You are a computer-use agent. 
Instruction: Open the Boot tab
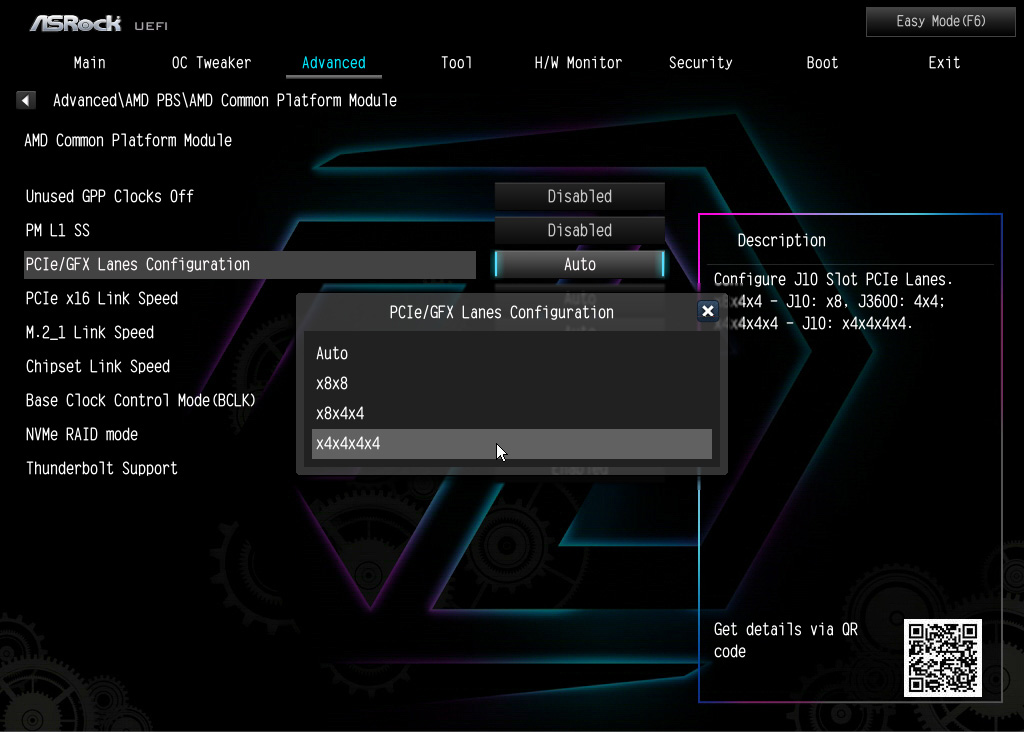point(822,63)
